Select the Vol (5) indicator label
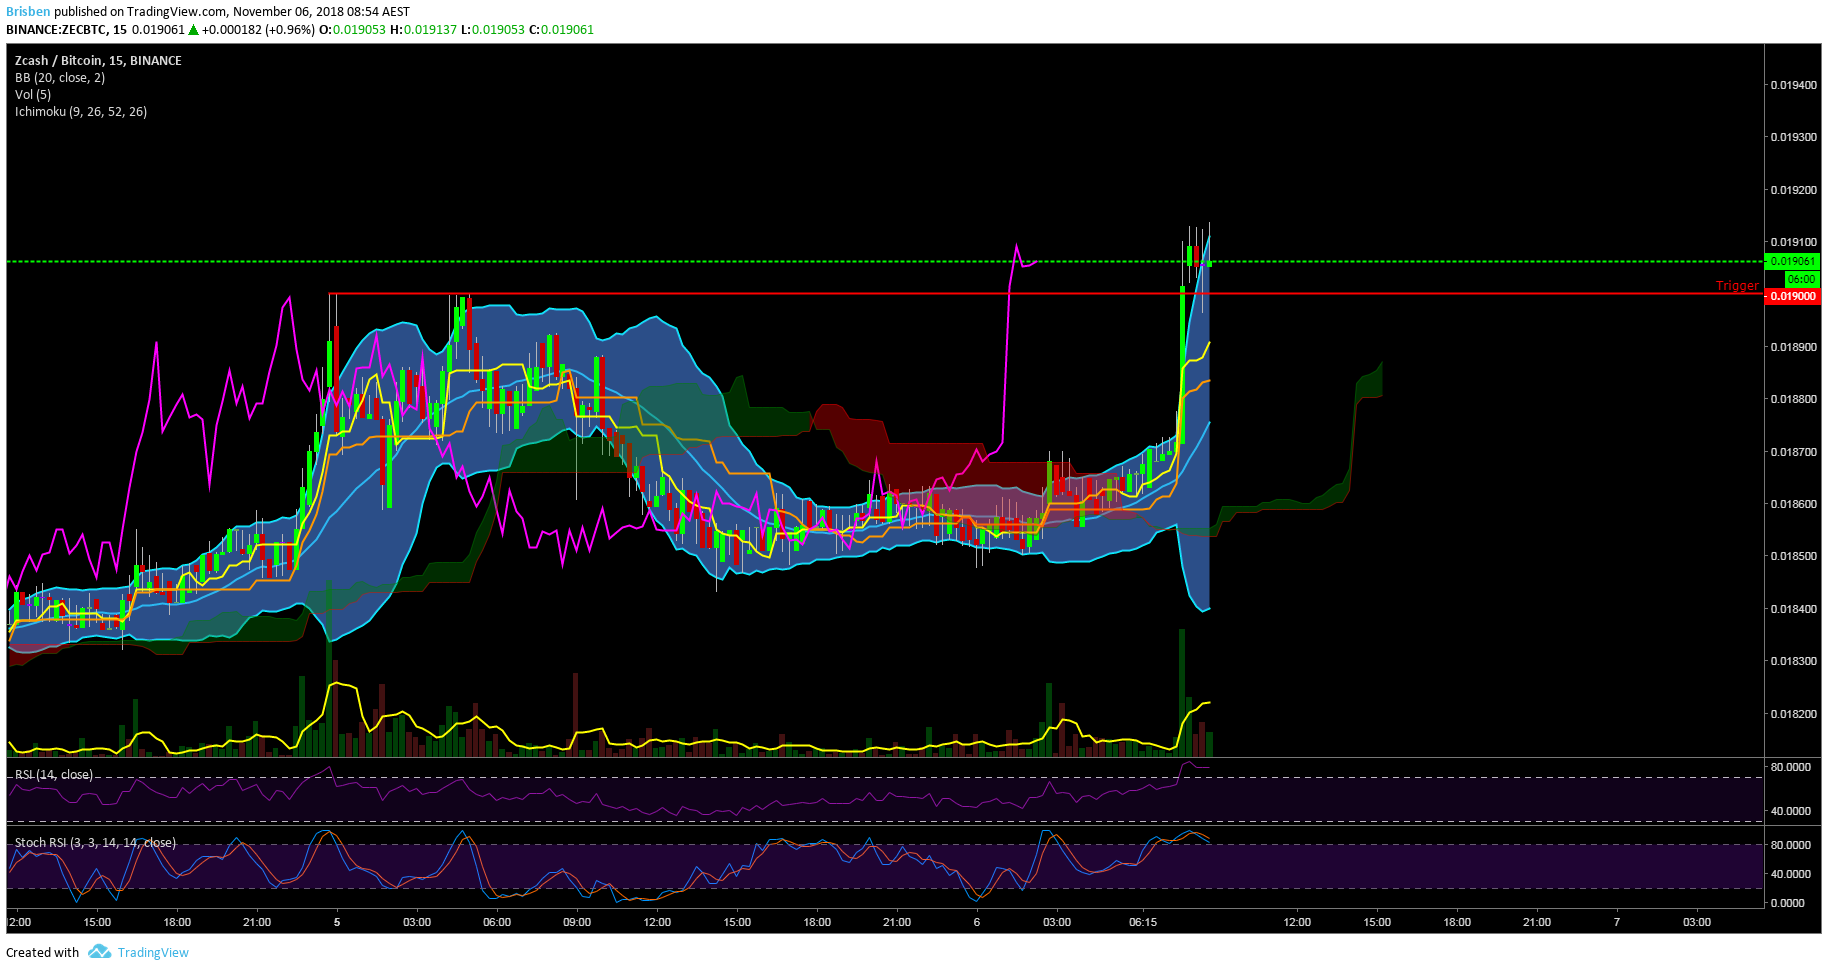This screenshot has width=1828, height=970. click(x=33, y=95)
